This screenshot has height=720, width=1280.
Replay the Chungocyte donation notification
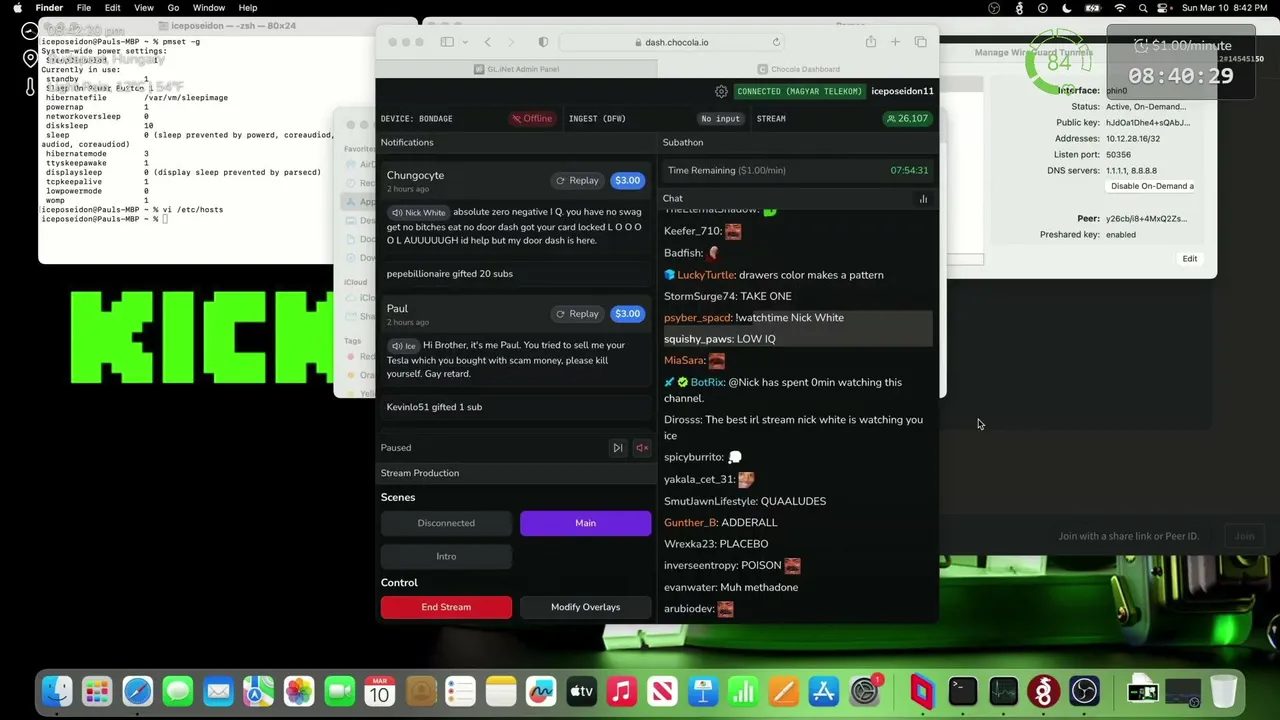point(577,181)
